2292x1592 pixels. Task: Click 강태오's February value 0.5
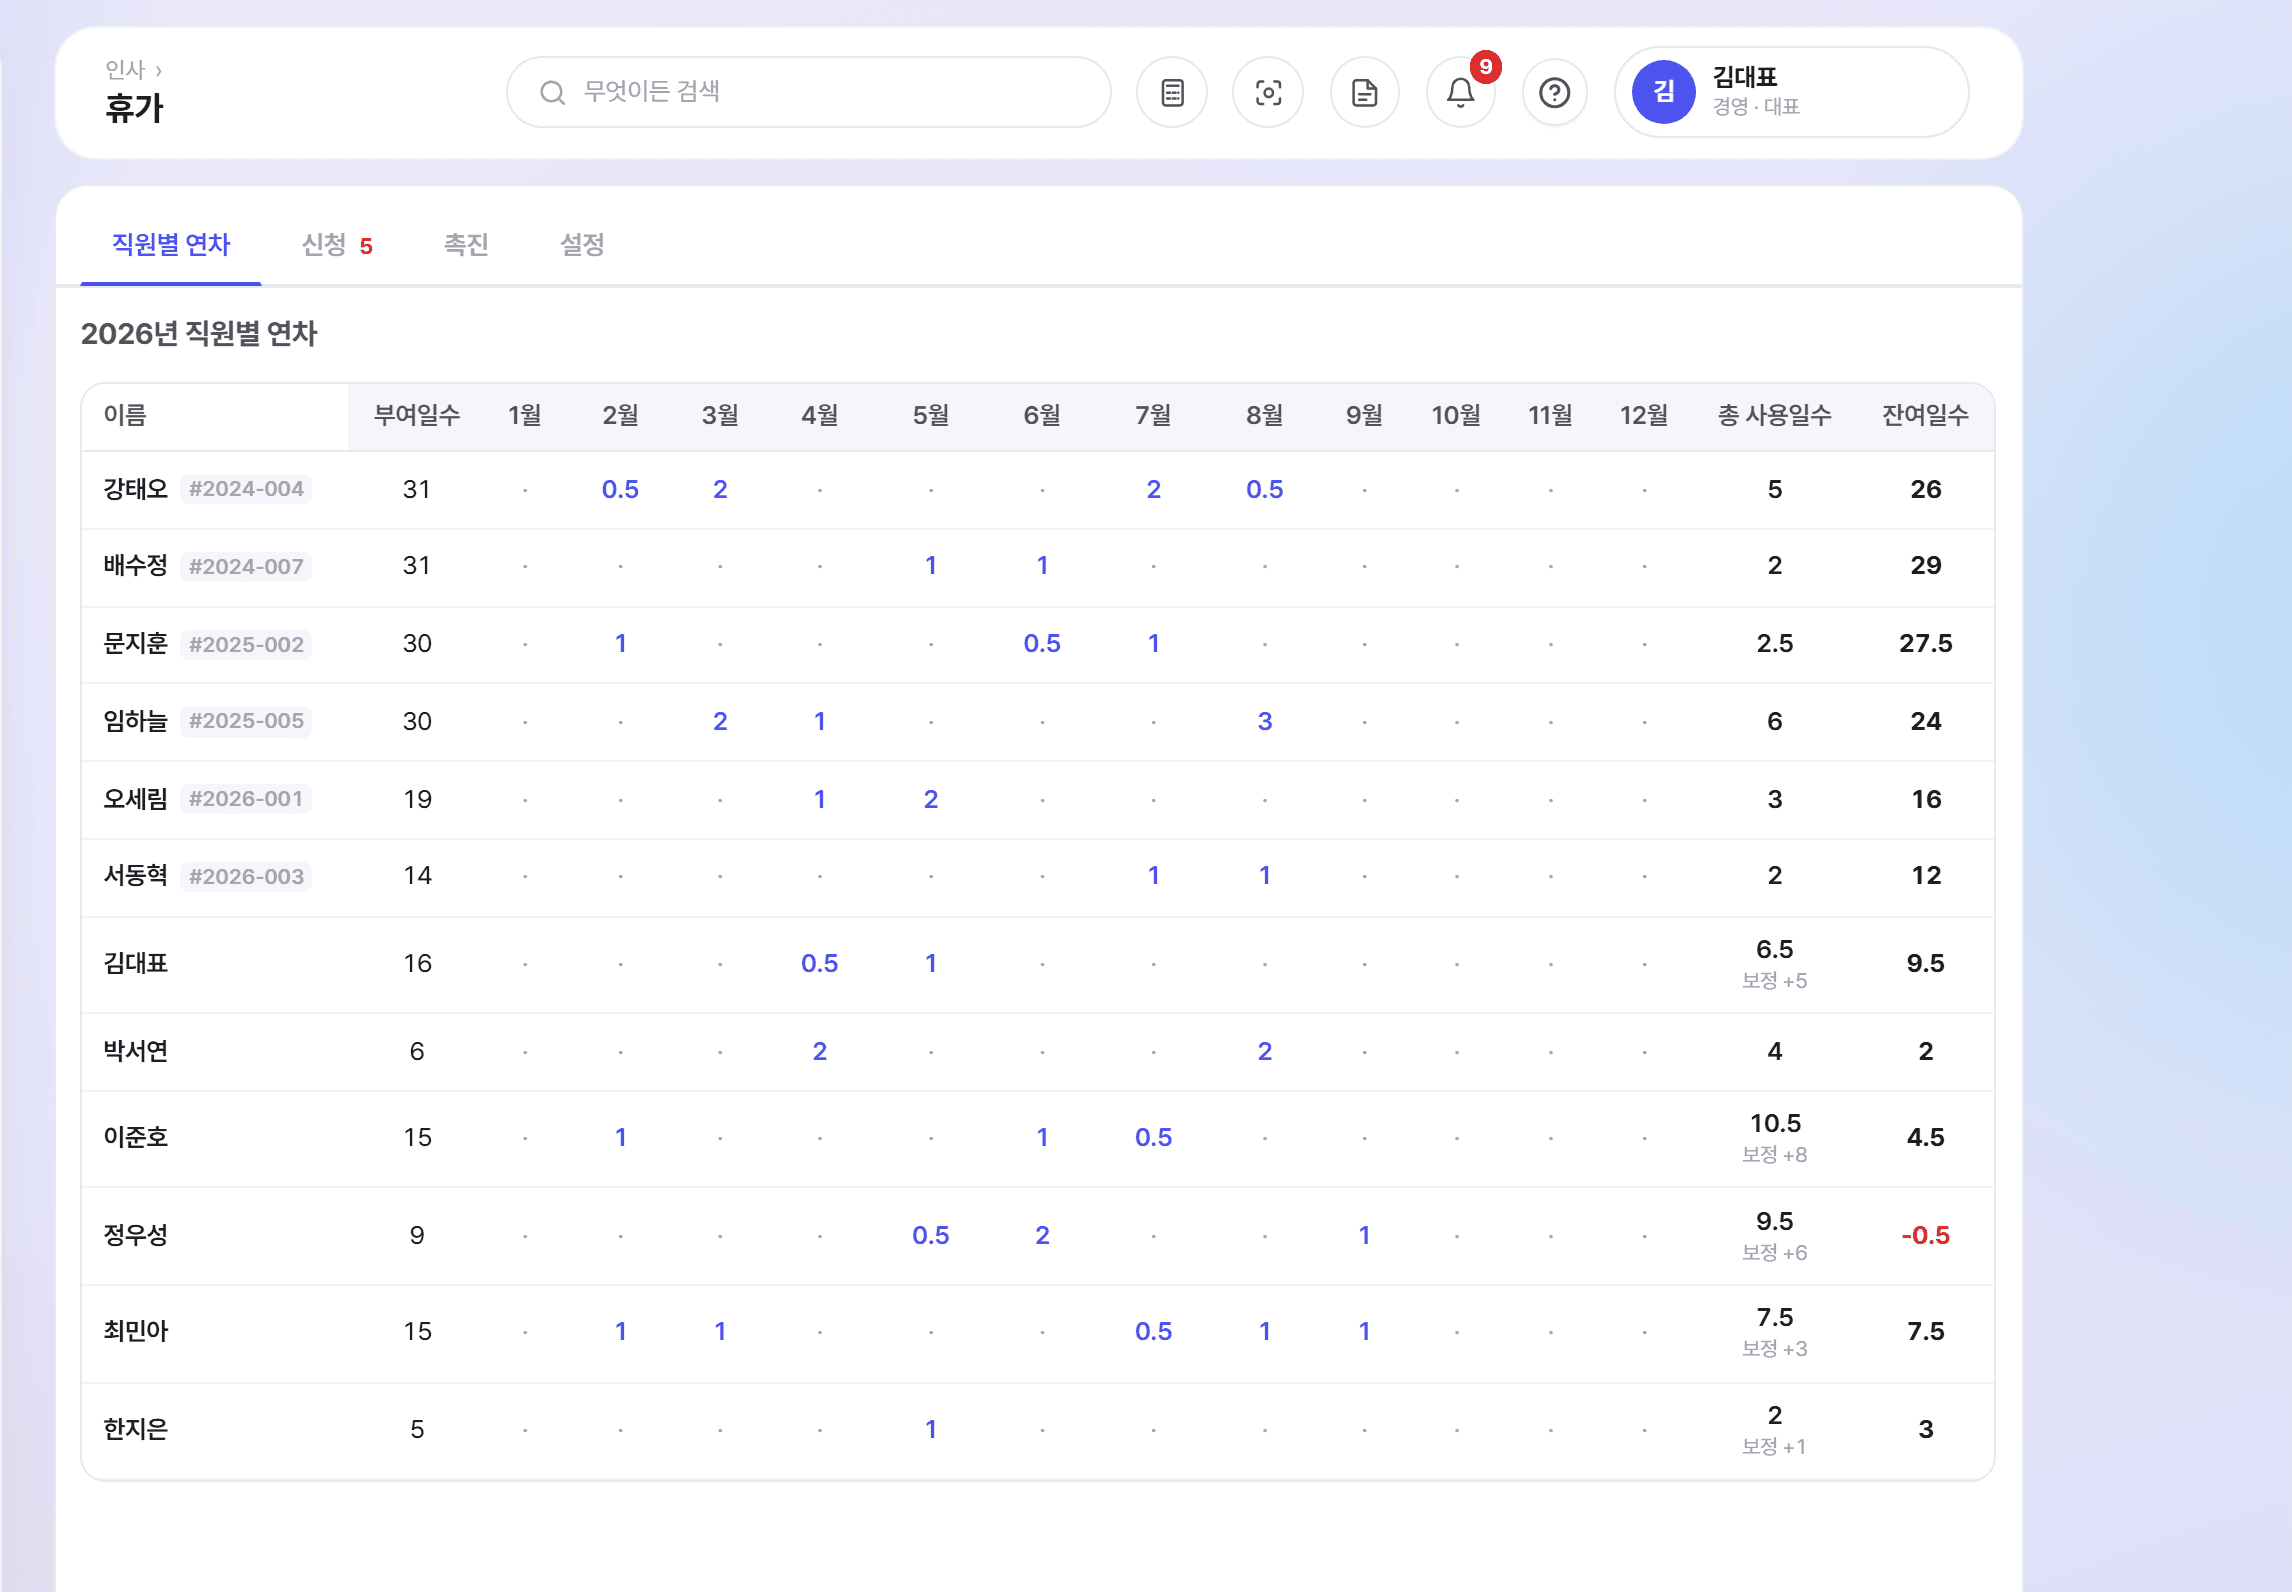(620, 489)
